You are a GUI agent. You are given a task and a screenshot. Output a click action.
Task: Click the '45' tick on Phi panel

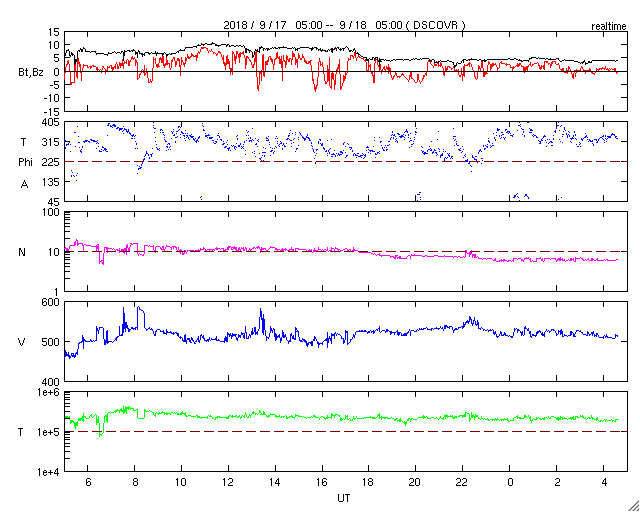point(54,202)
